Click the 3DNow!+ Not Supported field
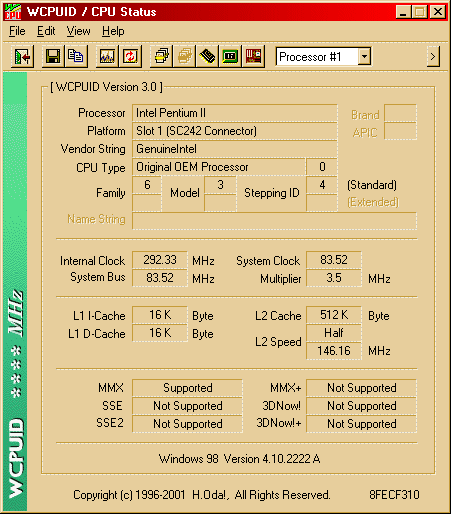Viewport: 451px width, 514px height. point(361,424)
